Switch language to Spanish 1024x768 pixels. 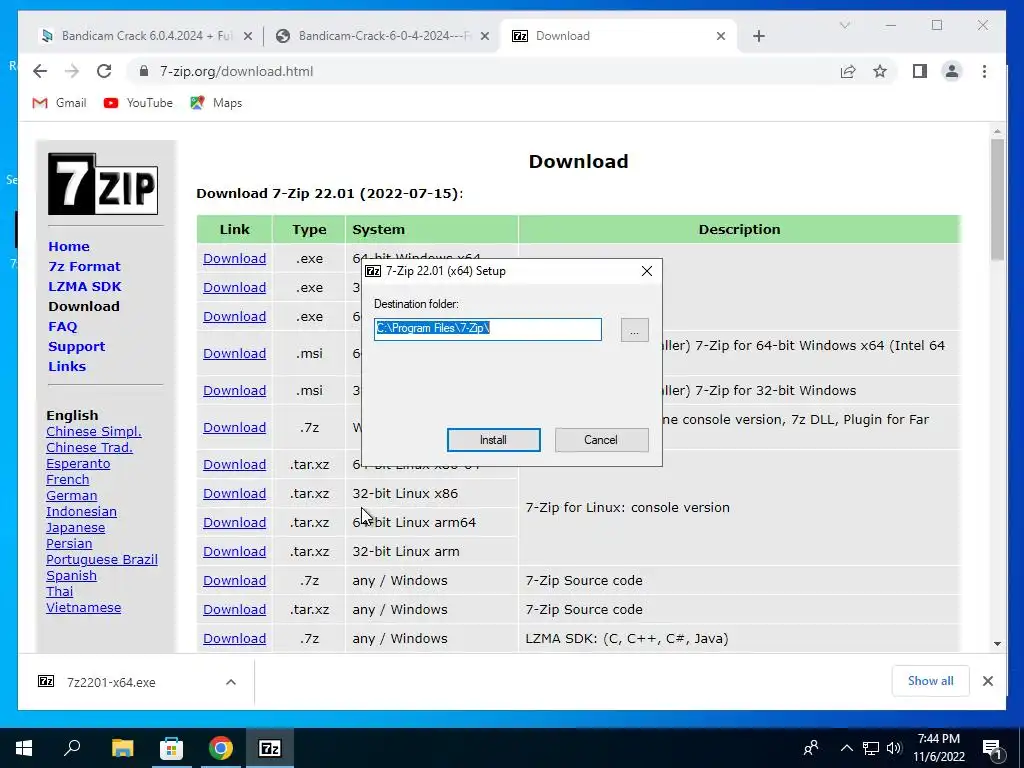(71, 575)
